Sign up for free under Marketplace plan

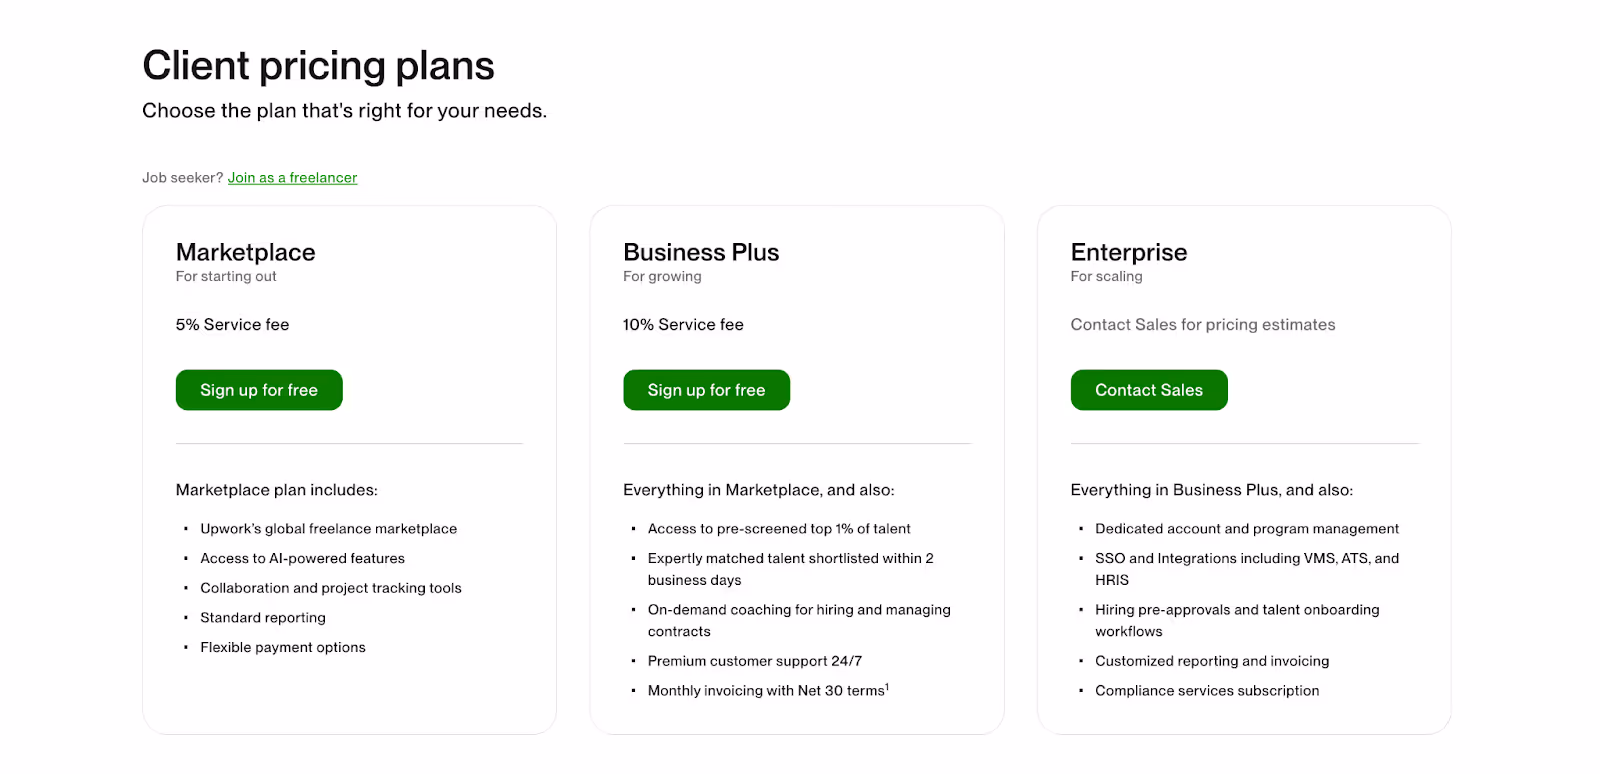[x=259, y=390]
